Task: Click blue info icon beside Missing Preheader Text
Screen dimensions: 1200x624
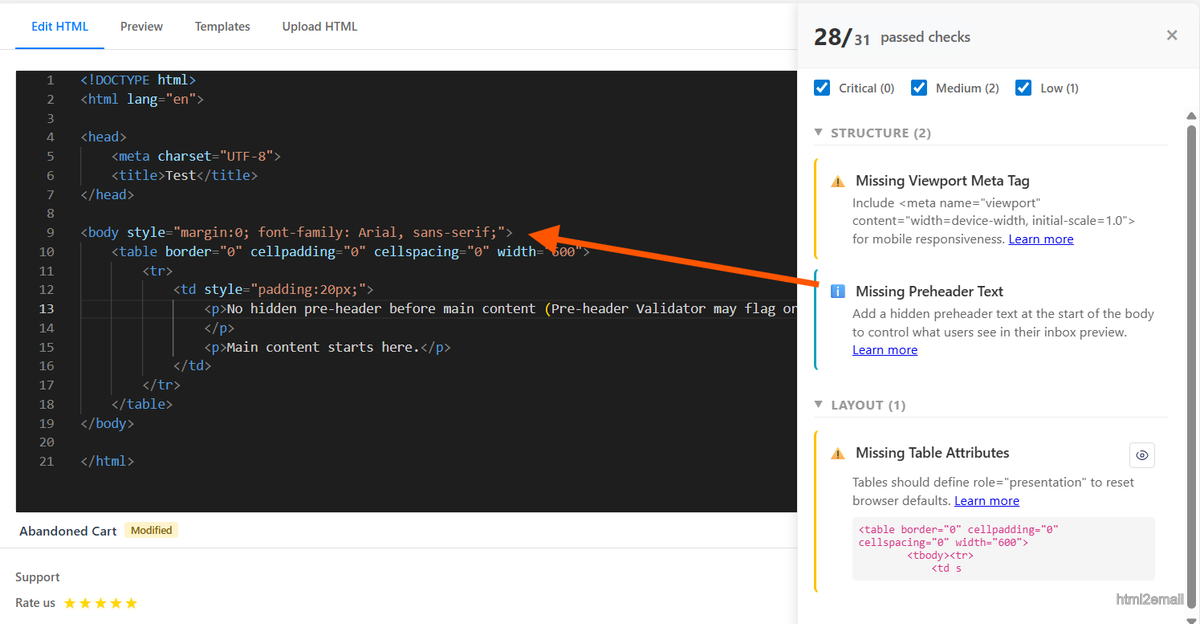Action: coord(838,291)
